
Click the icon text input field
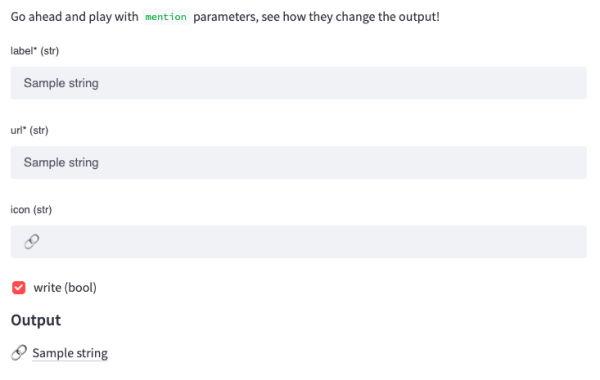[298, 241]
